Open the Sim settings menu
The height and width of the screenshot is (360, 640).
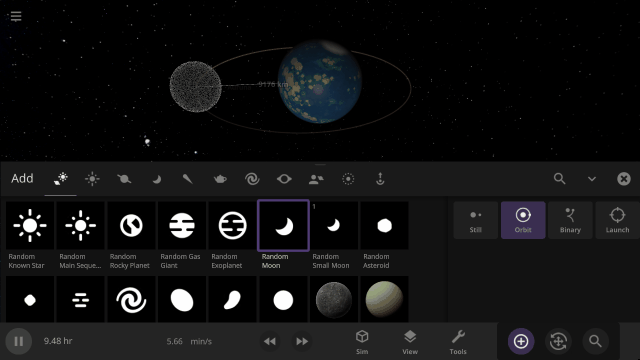point(362,342)
